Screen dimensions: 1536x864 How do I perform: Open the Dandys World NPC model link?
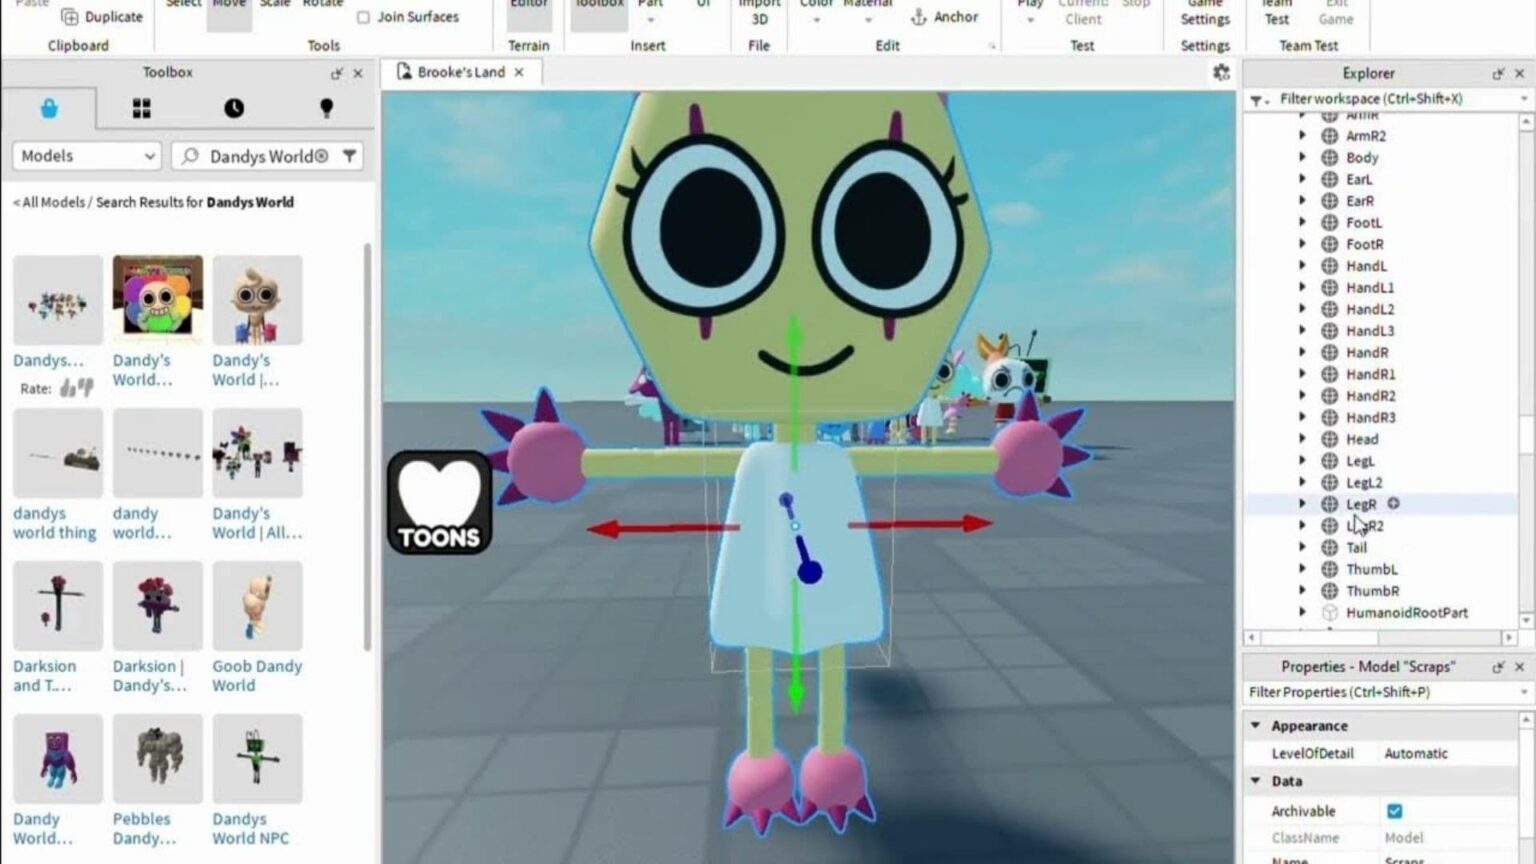pyautogui.click(x=250, y=828)
